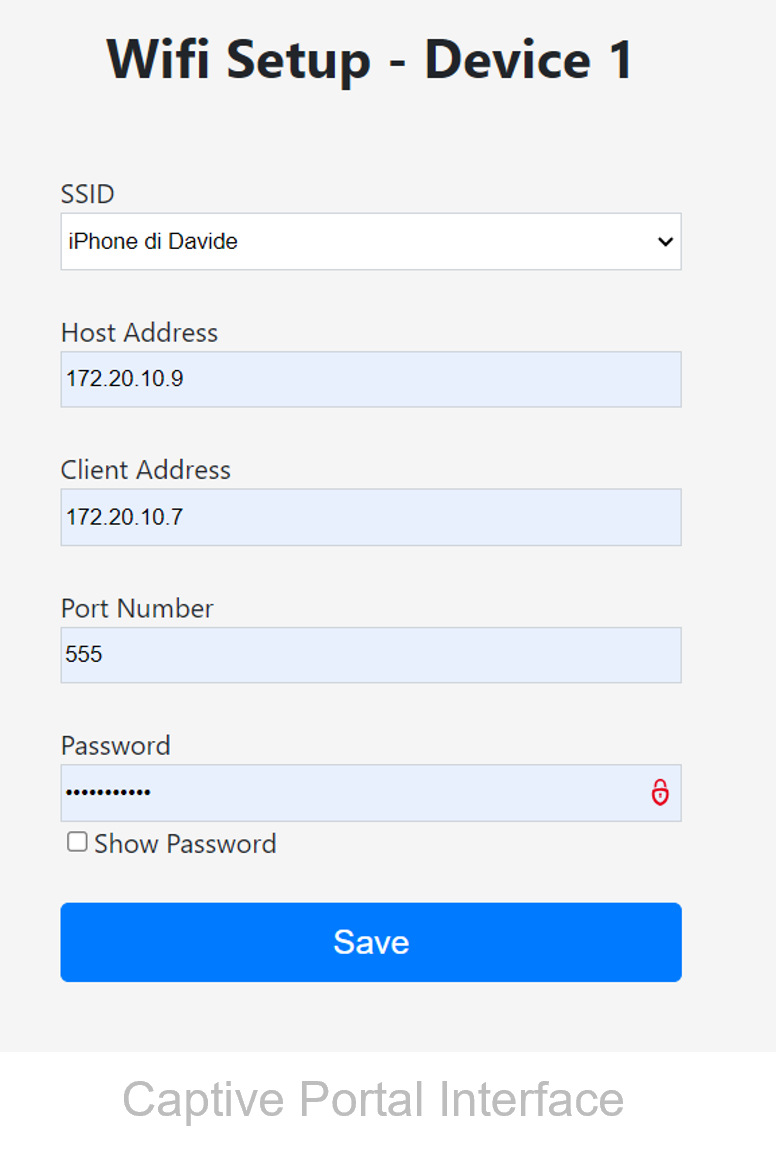Screen dimensions: 776x1156
Task: Click the Client Address label
Action: 146,470
